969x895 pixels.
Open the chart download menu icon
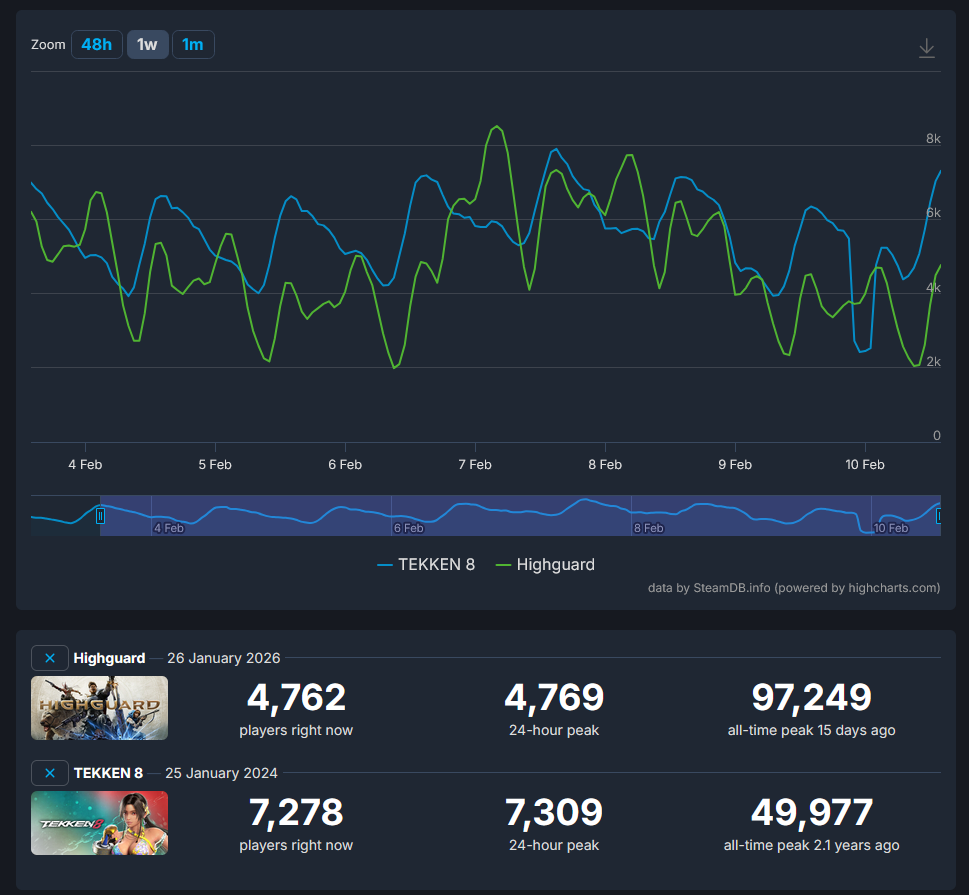[x=926, y=48]
